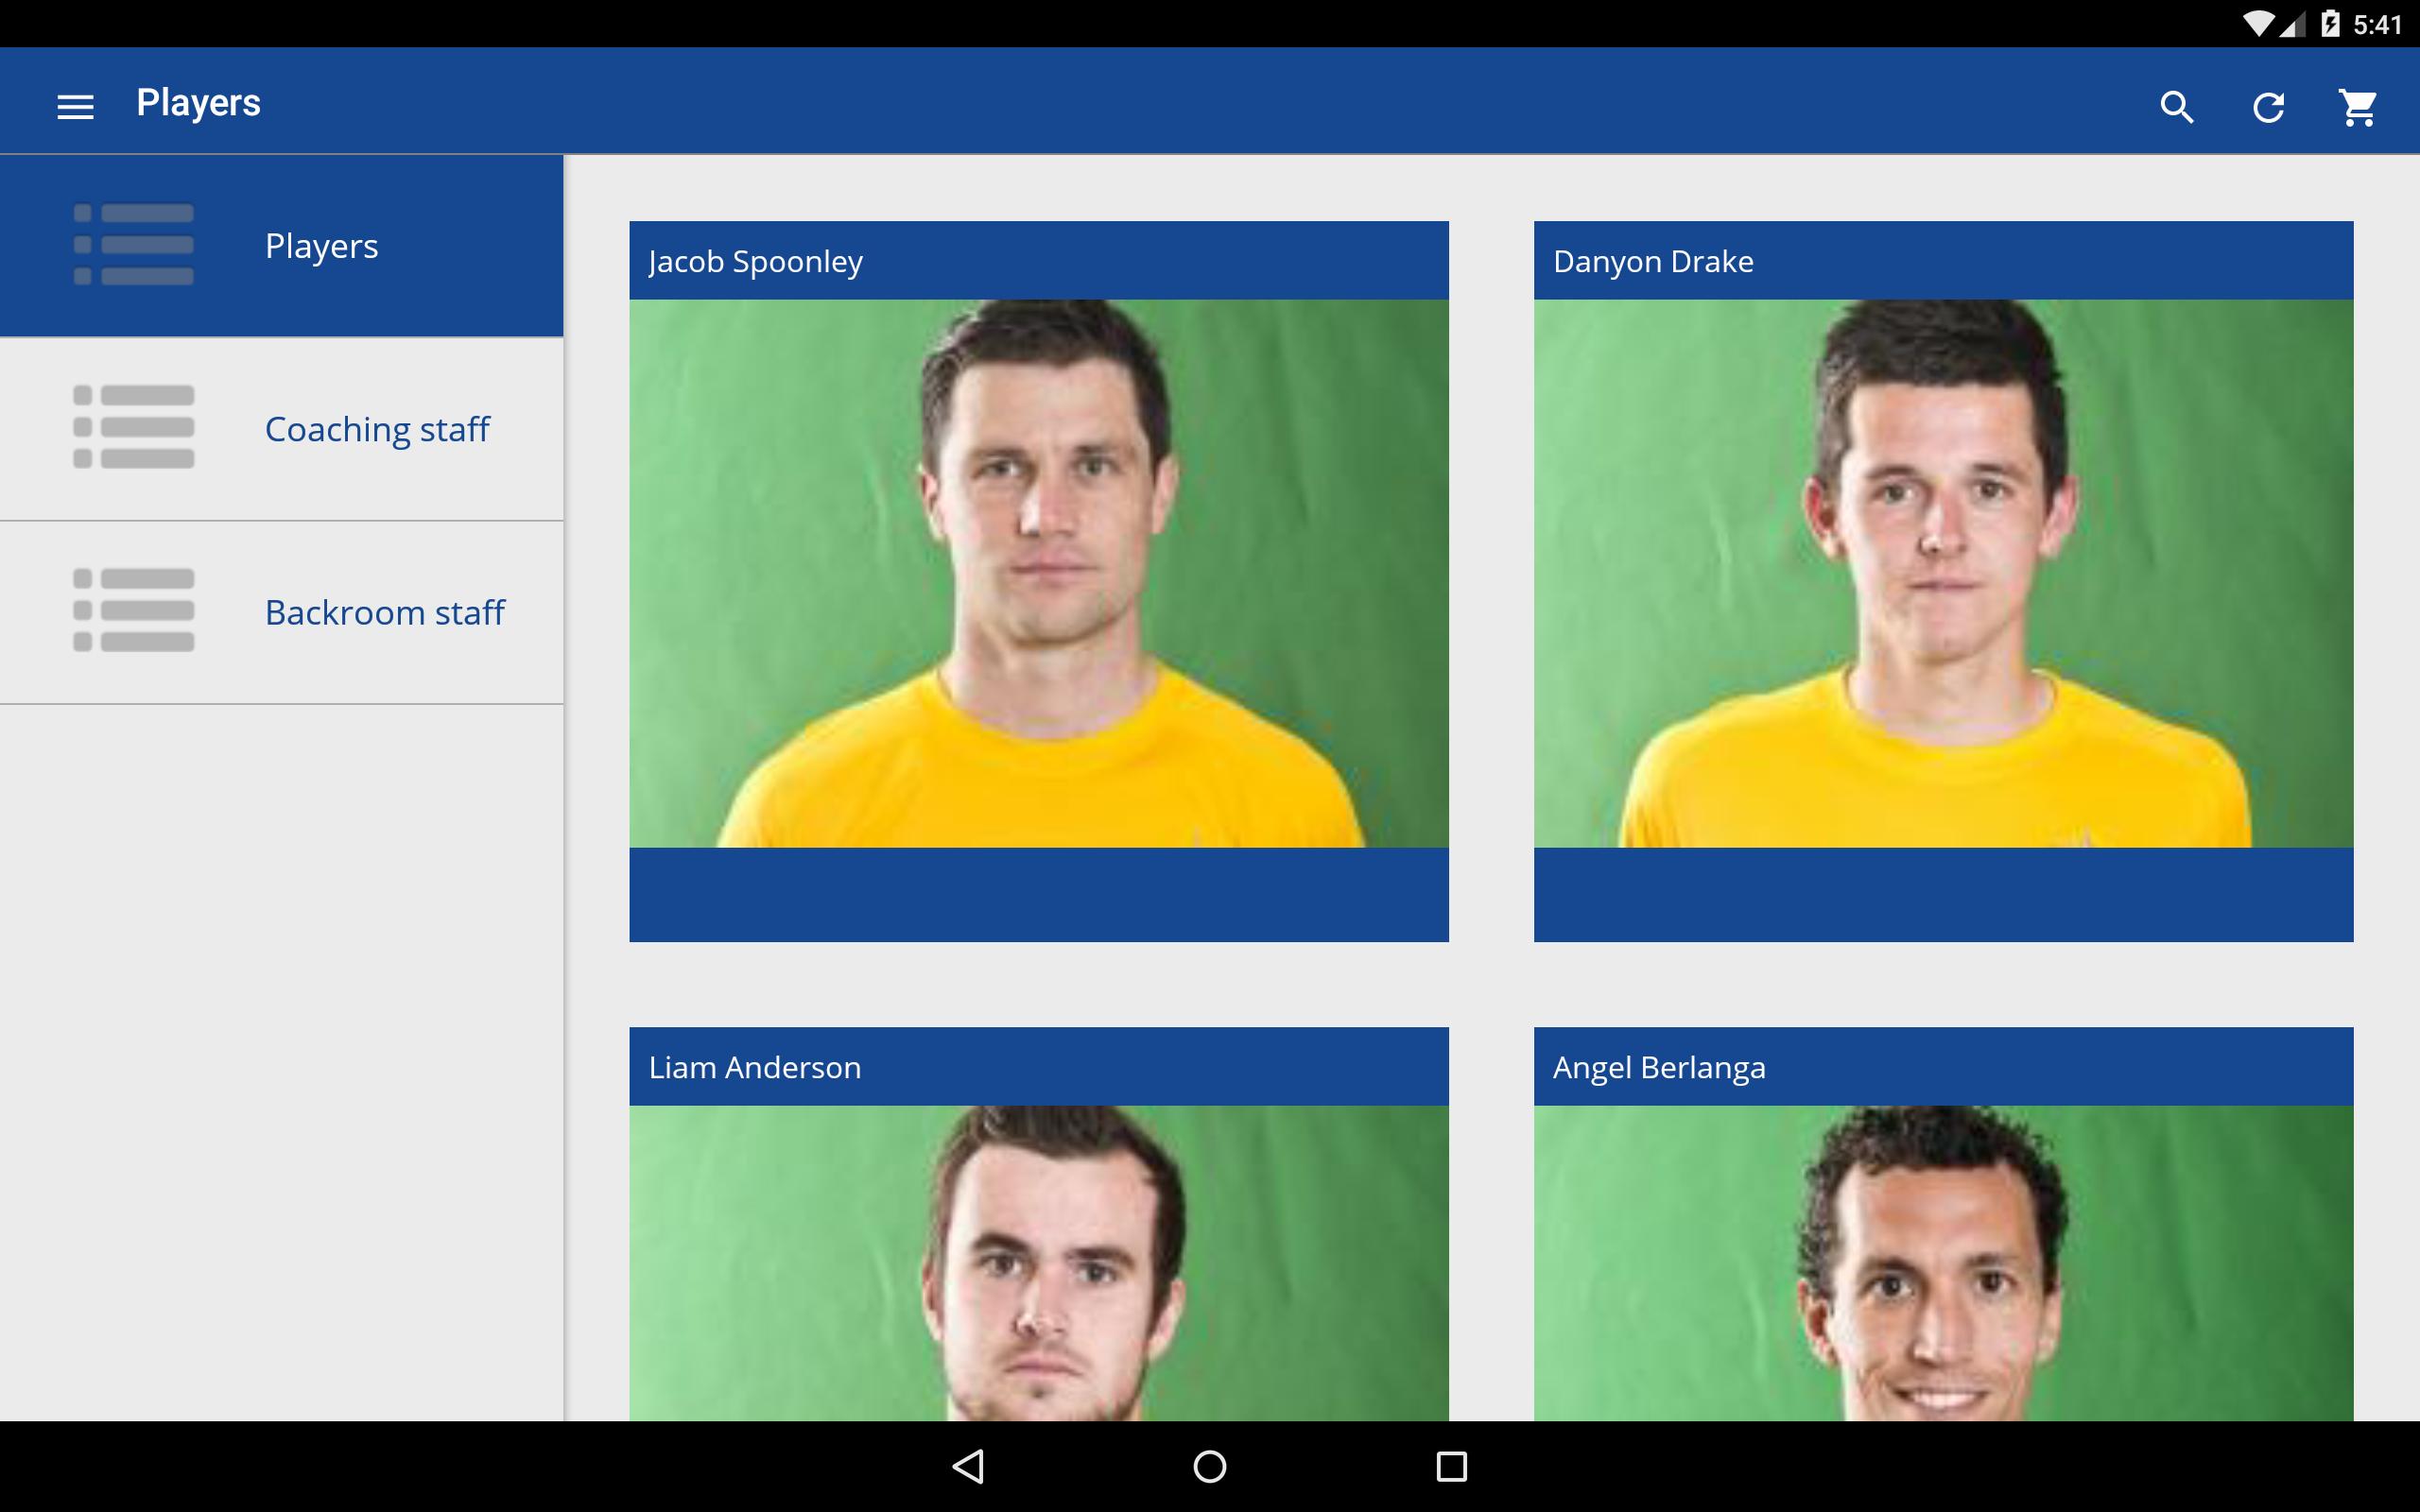The height and width of the screenshot is (1512, 2420).
Task: Tap the search magnifier icon
Action: point(2176,106)
